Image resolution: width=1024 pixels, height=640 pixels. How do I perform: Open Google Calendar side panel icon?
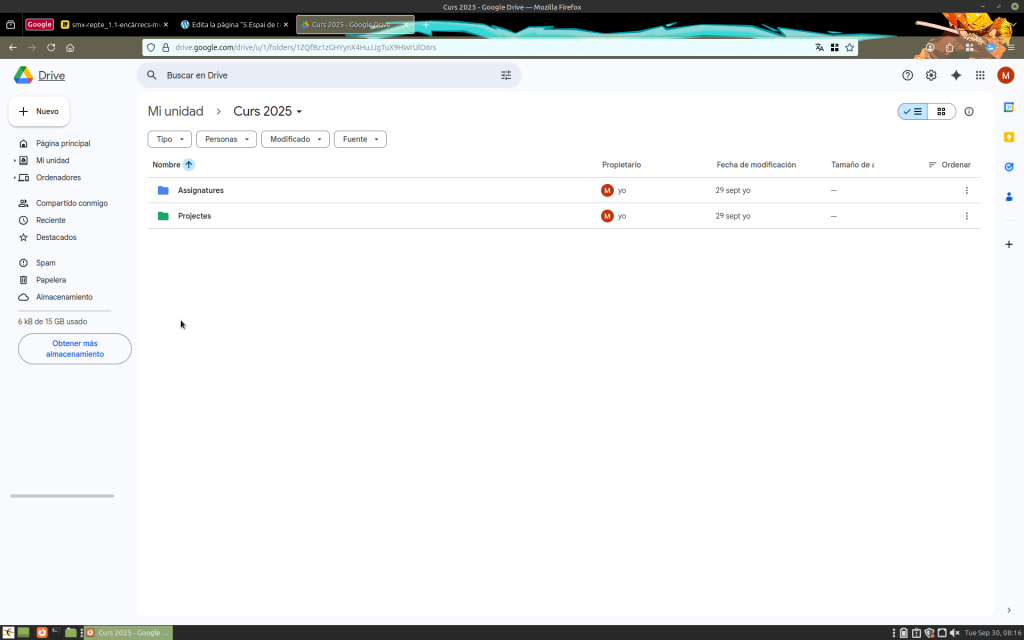point(1009,107)
